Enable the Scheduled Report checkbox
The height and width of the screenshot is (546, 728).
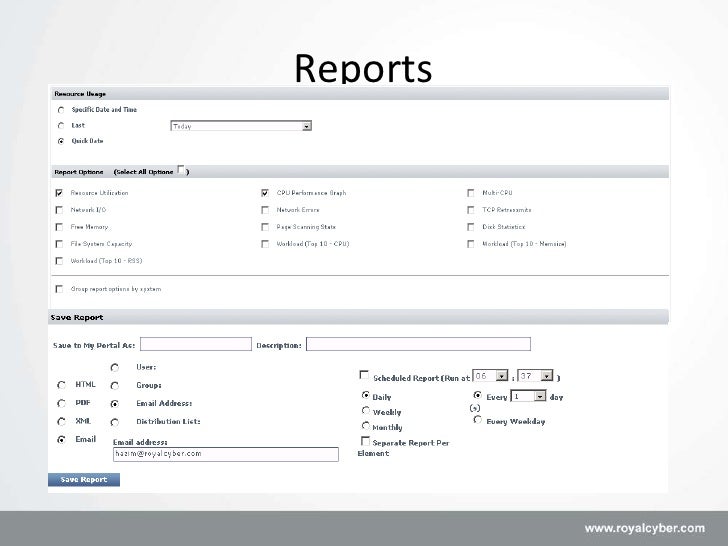[x=364, y=375]
